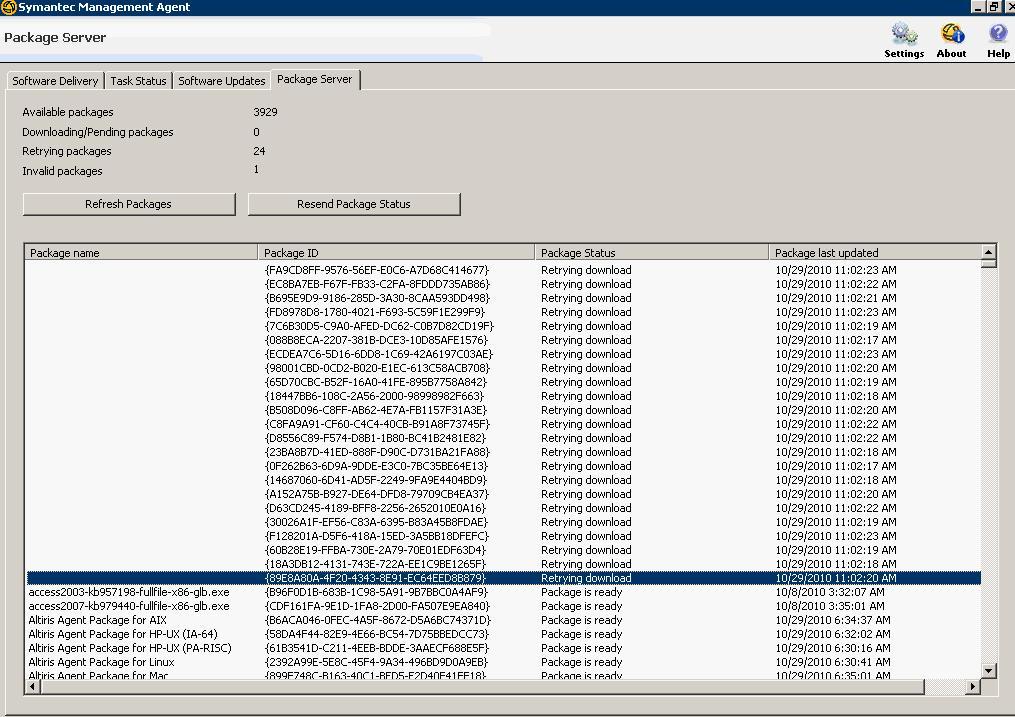Select row with ID {ECDEA7C6-5D16-6DD8-1C69-42A6197C03AE}
The height and width of the screenshot is (717, 1015).
click(503, 354)
